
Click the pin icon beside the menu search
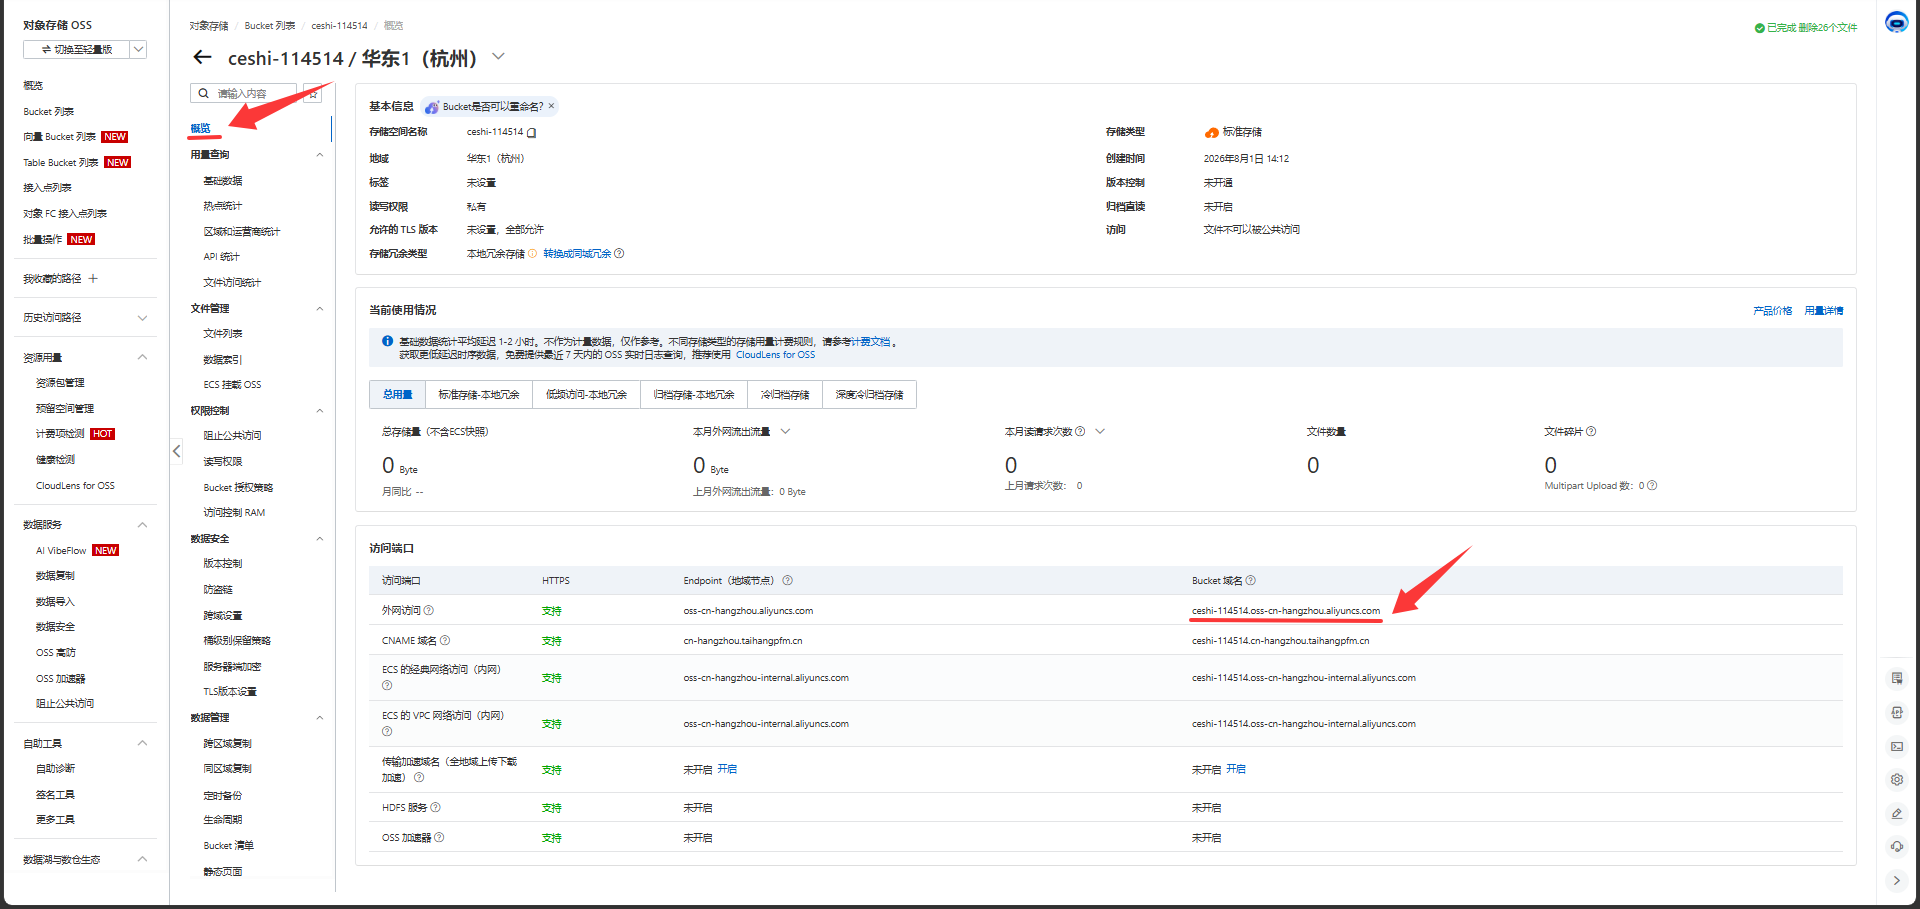coord(313,93)
